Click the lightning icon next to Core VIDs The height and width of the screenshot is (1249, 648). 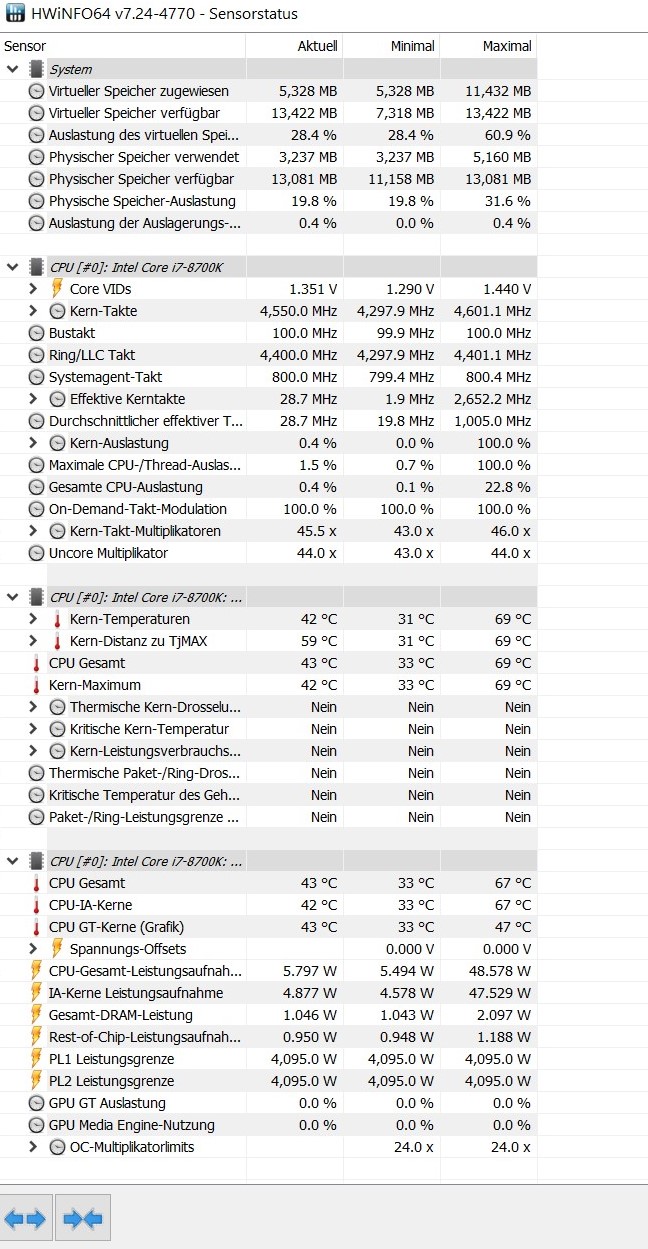click(x=57, y=289)
